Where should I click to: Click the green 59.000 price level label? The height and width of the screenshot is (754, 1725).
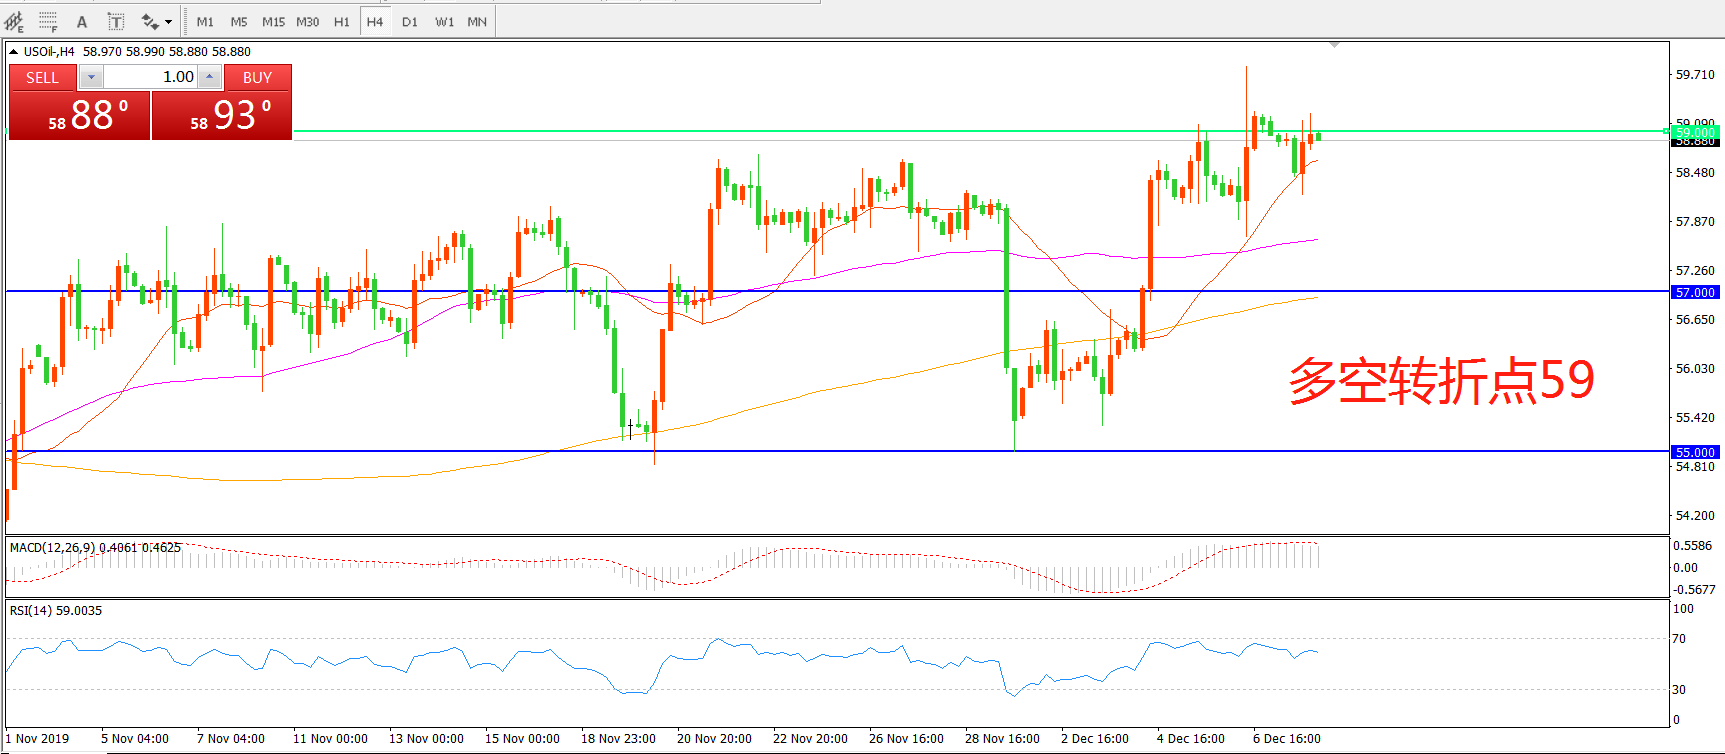point(1695,132)
